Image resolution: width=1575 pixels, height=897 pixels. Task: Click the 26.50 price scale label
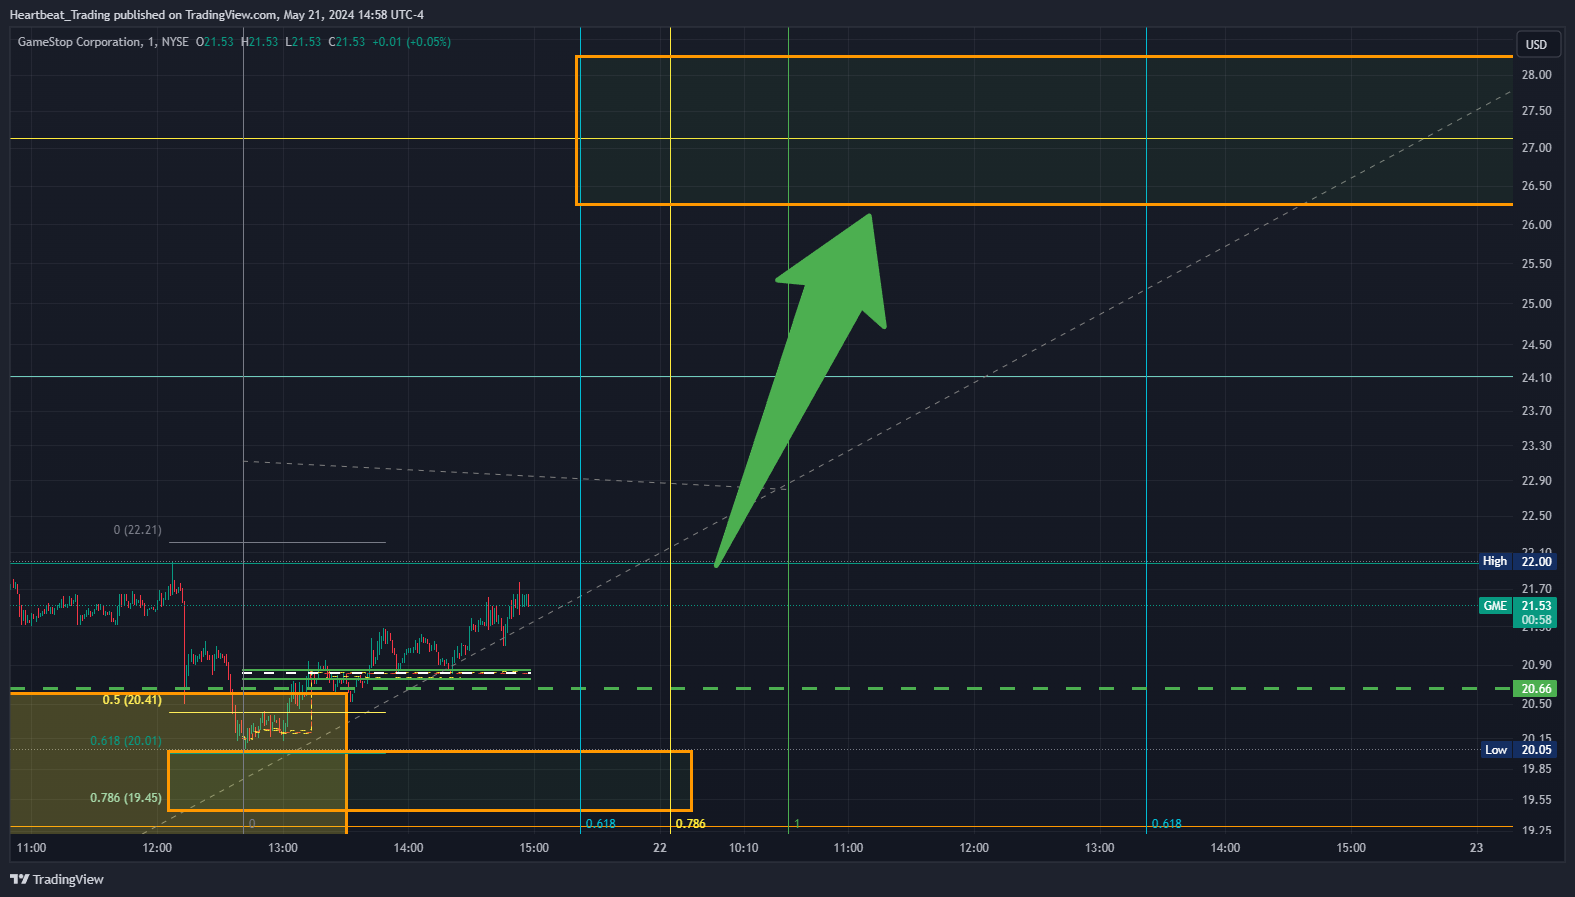[1536, 186]
